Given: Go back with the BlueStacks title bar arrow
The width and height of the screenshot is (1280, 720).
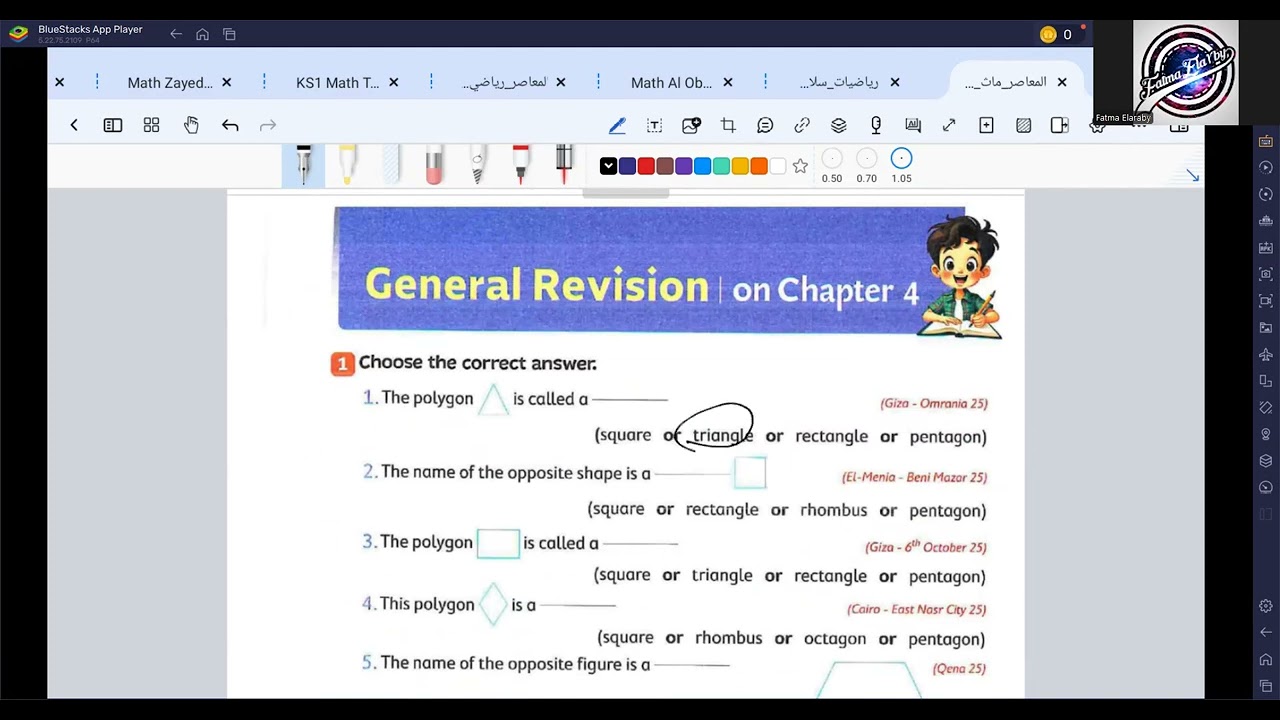Looking at the screenshot, I should pos(176,34).
